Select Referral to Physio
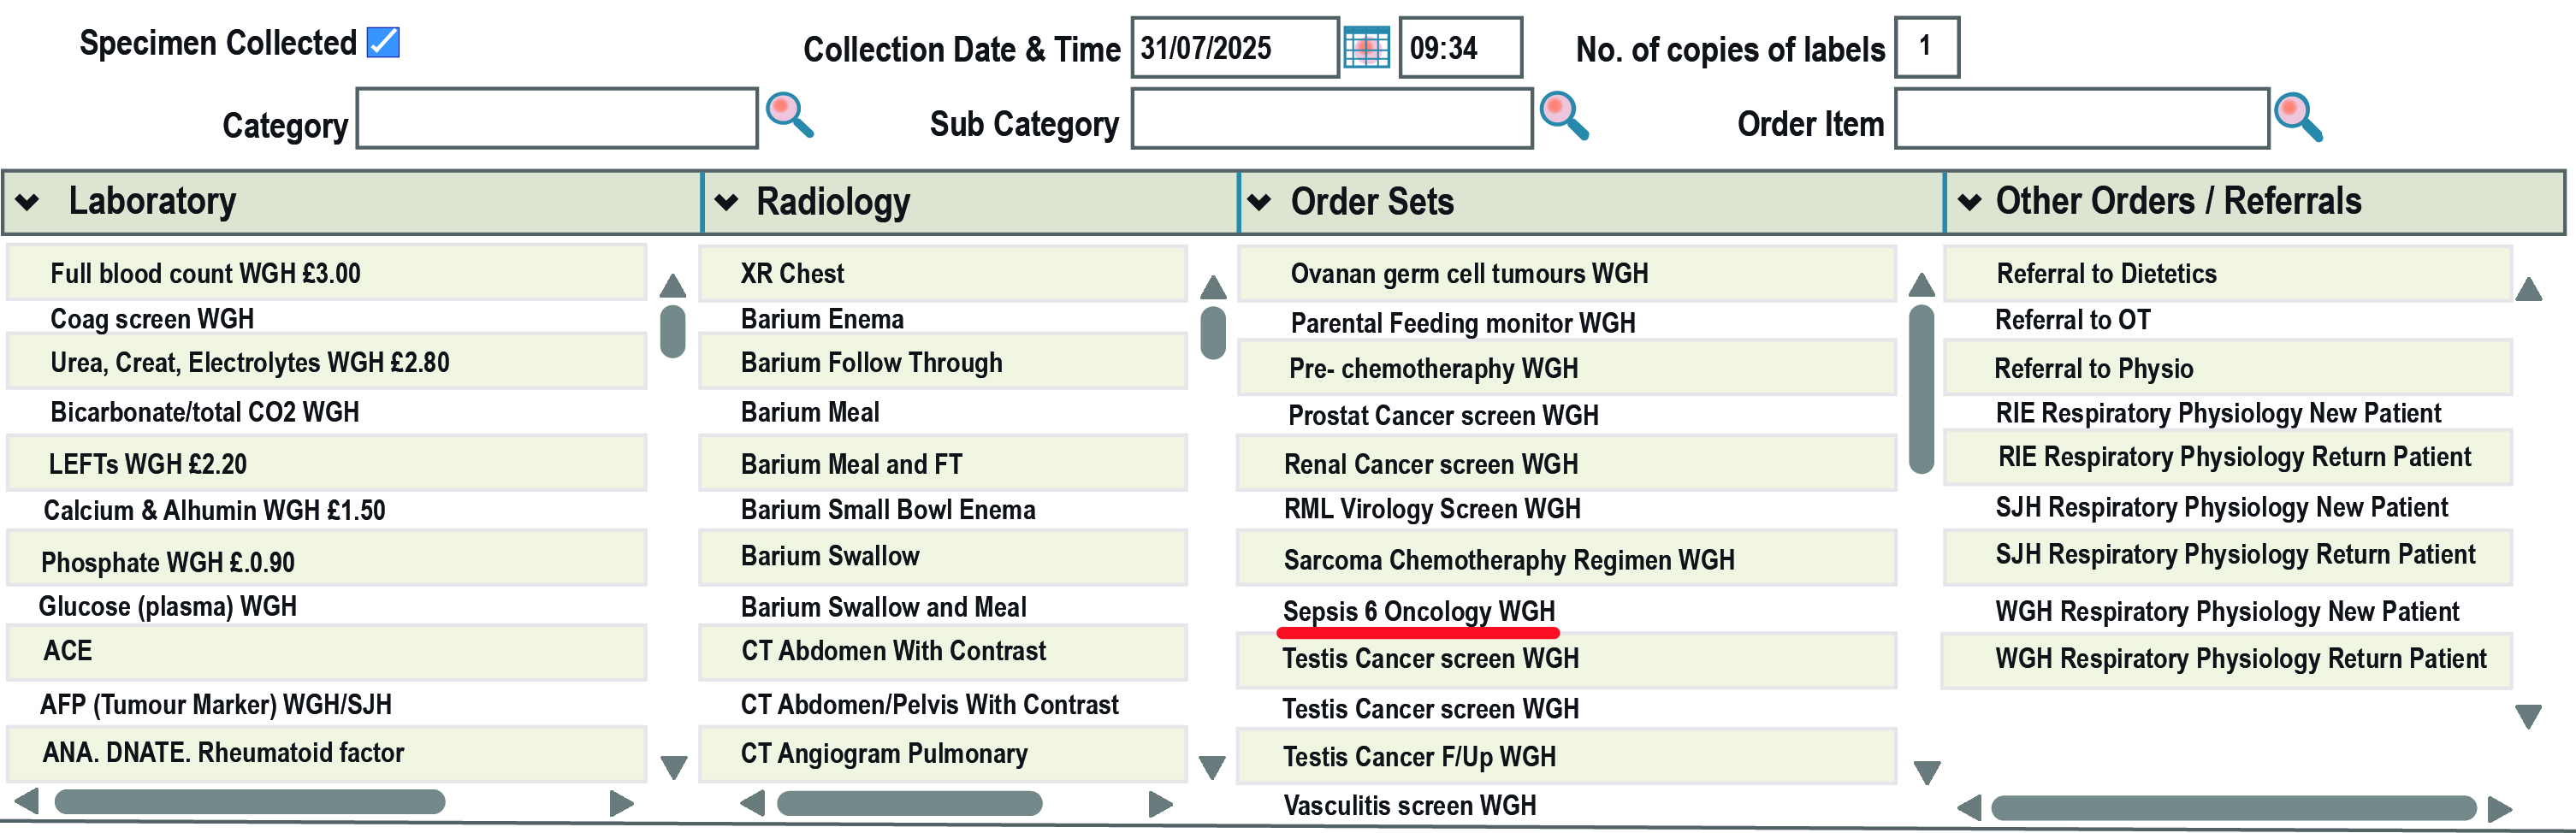The height and width of the screenshot is (833, 2576). click(2093, 368)
